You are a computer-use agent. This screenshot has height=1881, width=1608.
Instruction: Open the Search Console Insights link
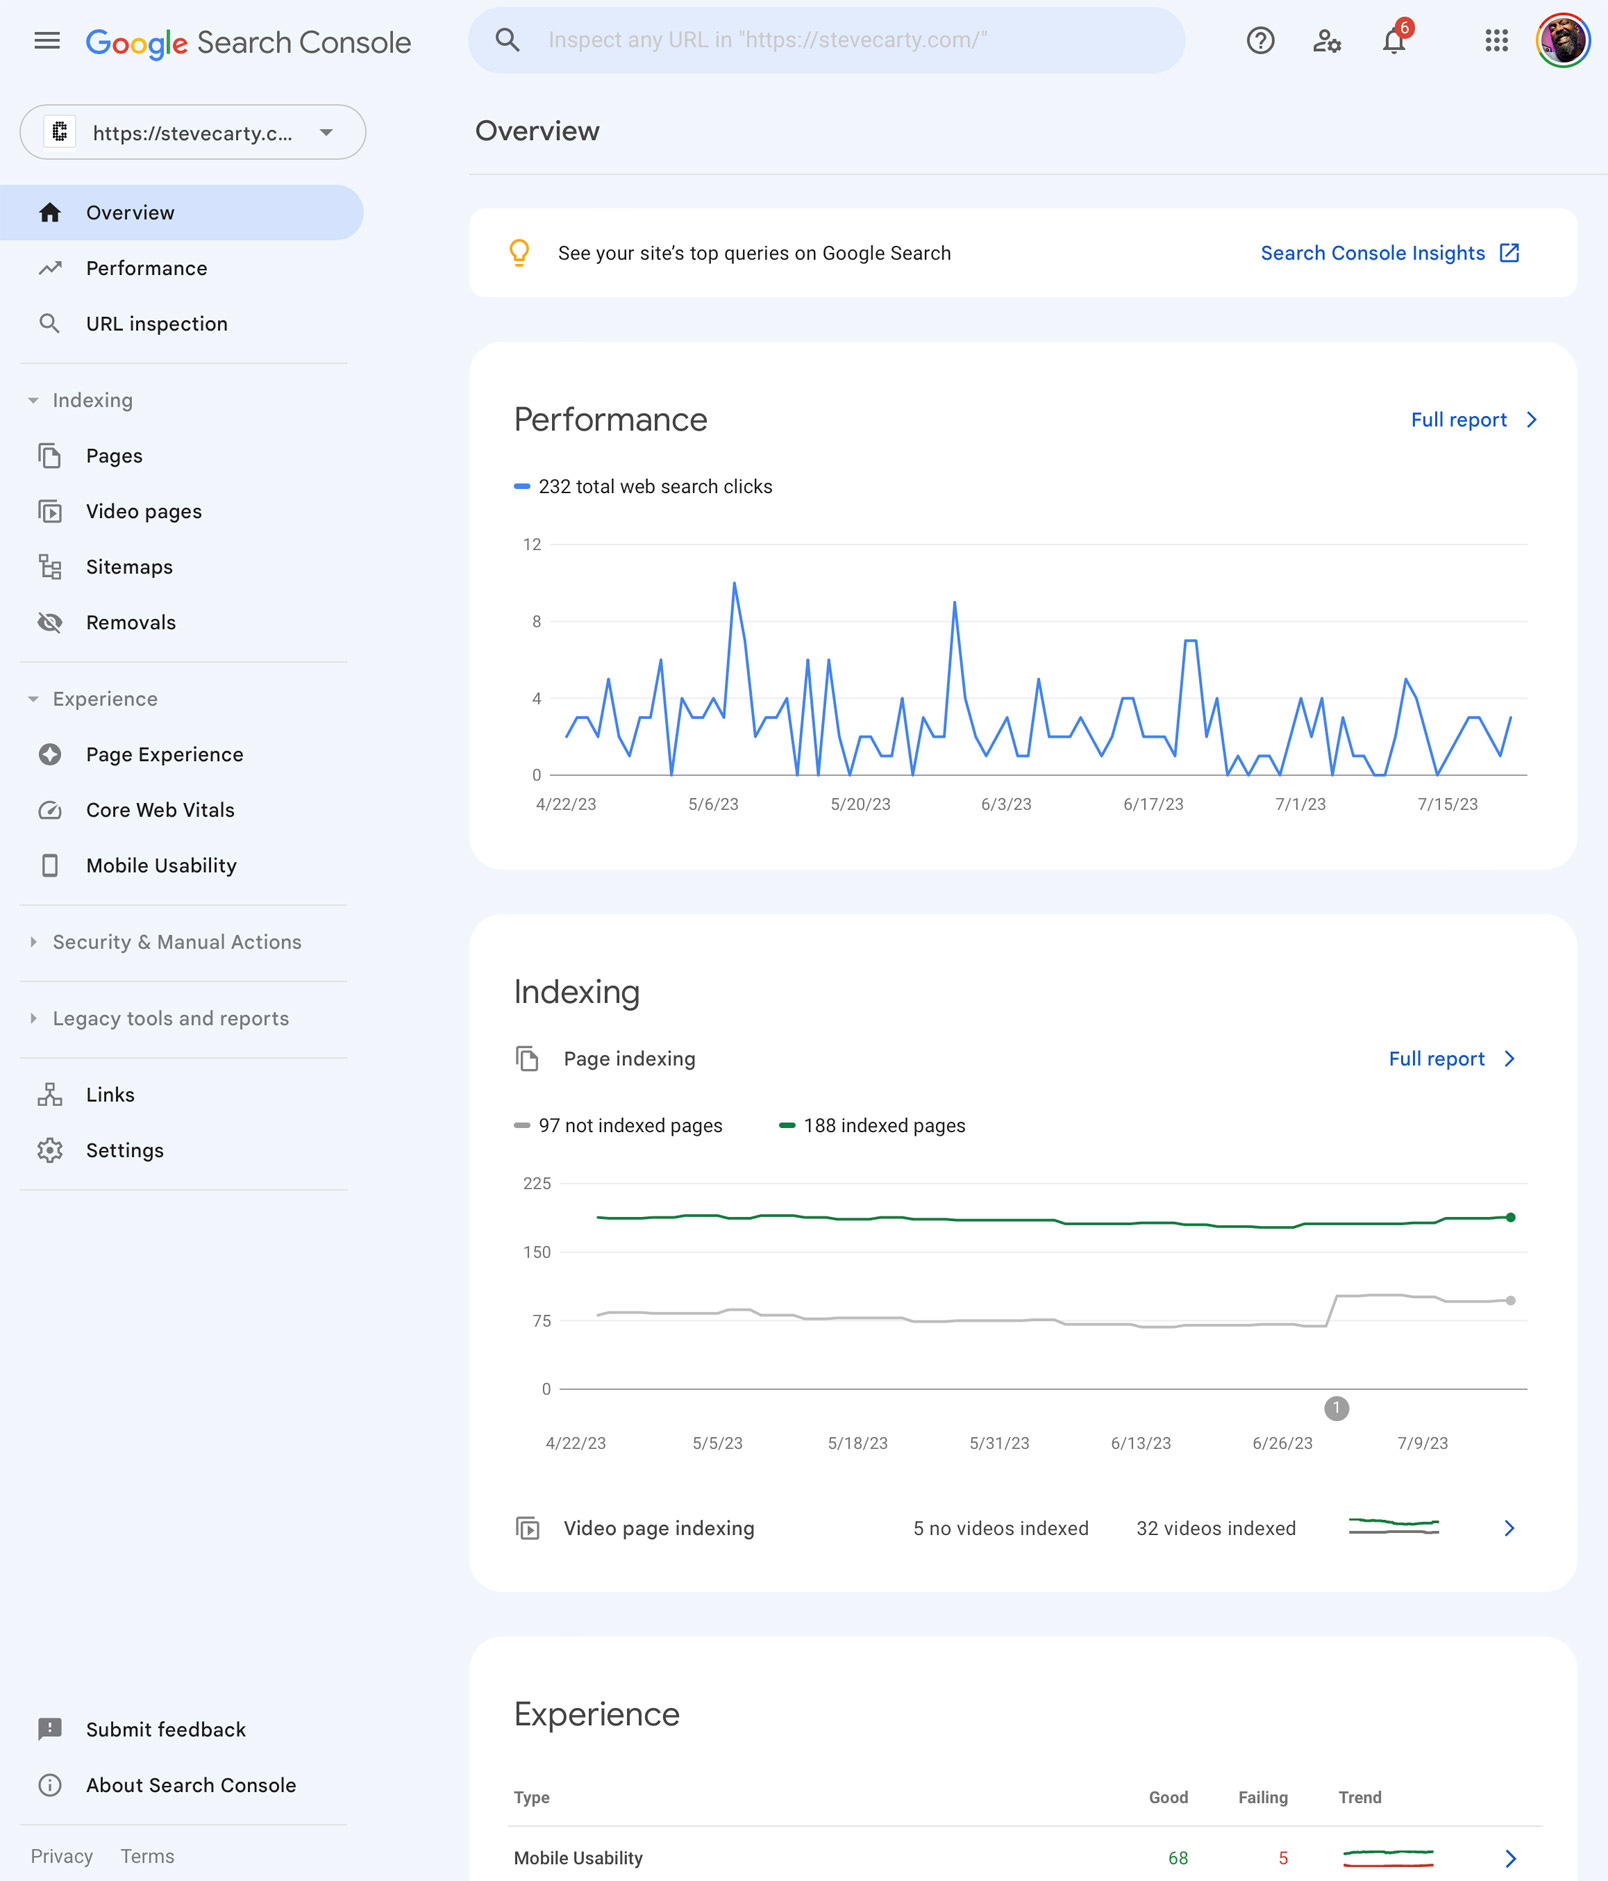pyautogui.click(x=1373, y=253)
